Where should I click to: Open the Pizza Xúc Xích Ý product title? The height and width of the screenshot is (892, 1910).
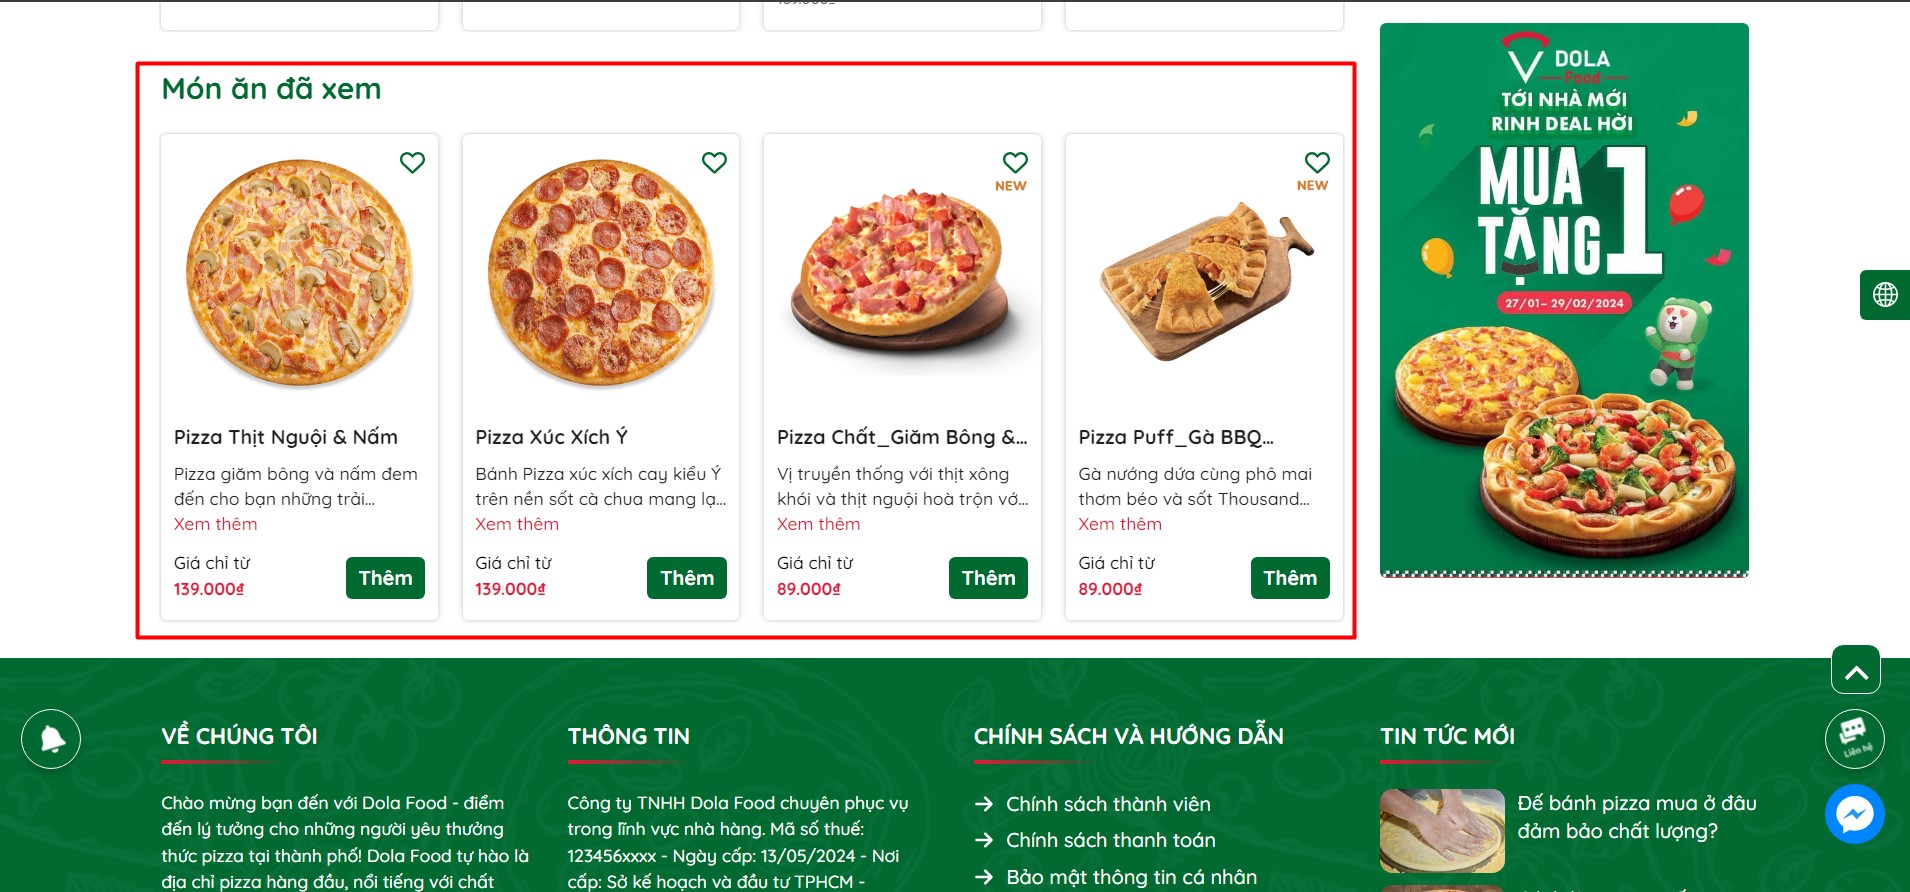point(551,437)
